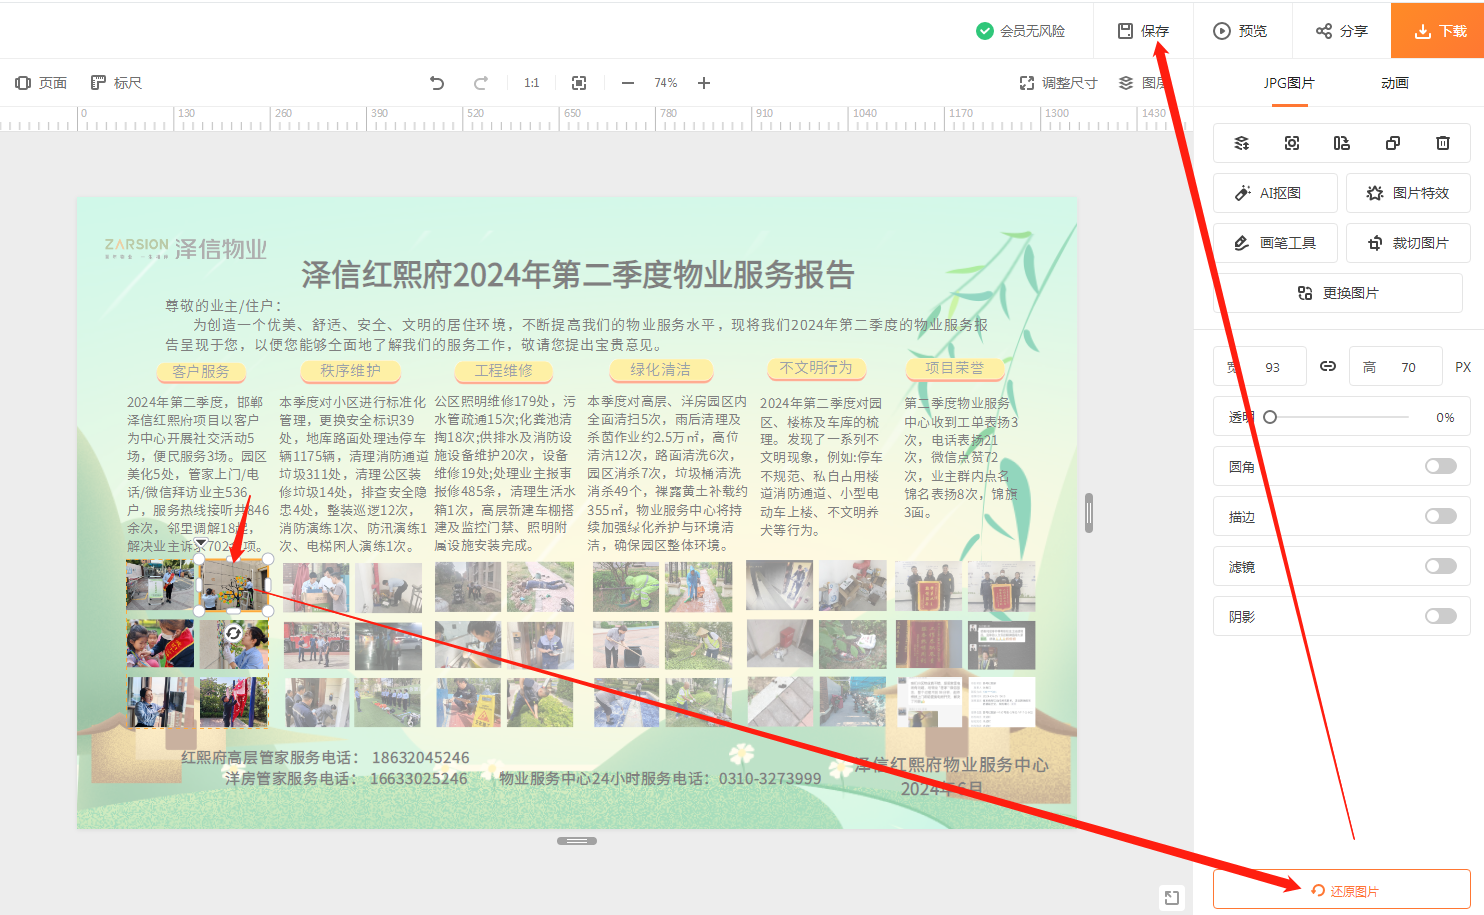Viewport: 1484px width, 915px height.
Task: Click service hotline 0310-3273999 text
Action: (x=770, y=778)
